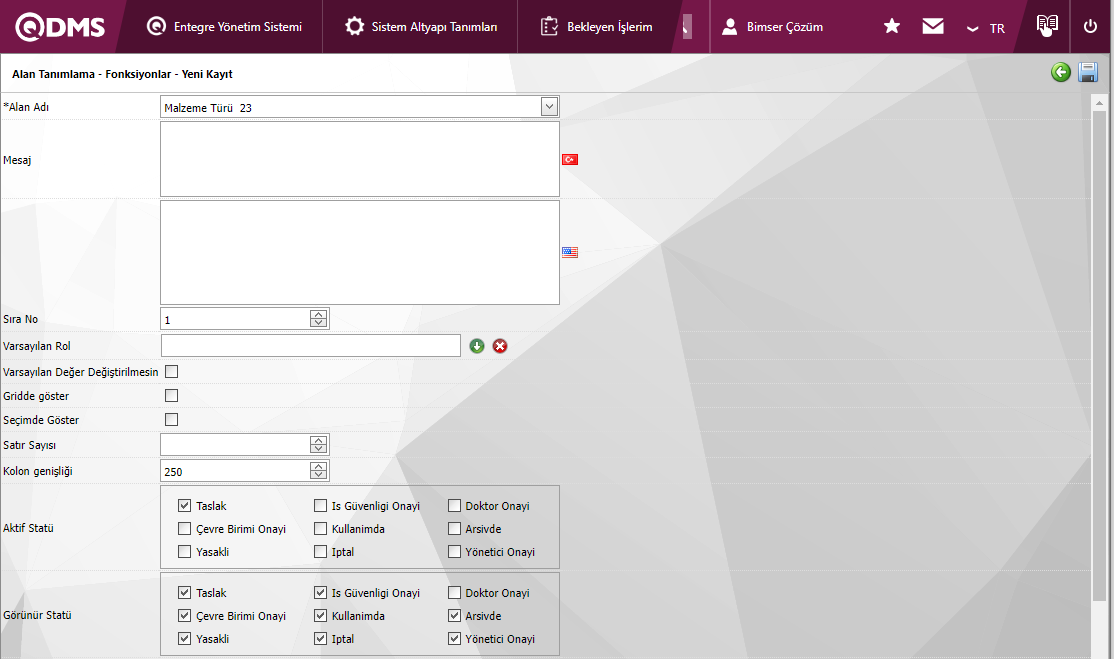This screenshot has width=1114, height=659.
Task: Uncheck Is Güvenligi Onayi in Görünür Statü
Action: (320, 592)
